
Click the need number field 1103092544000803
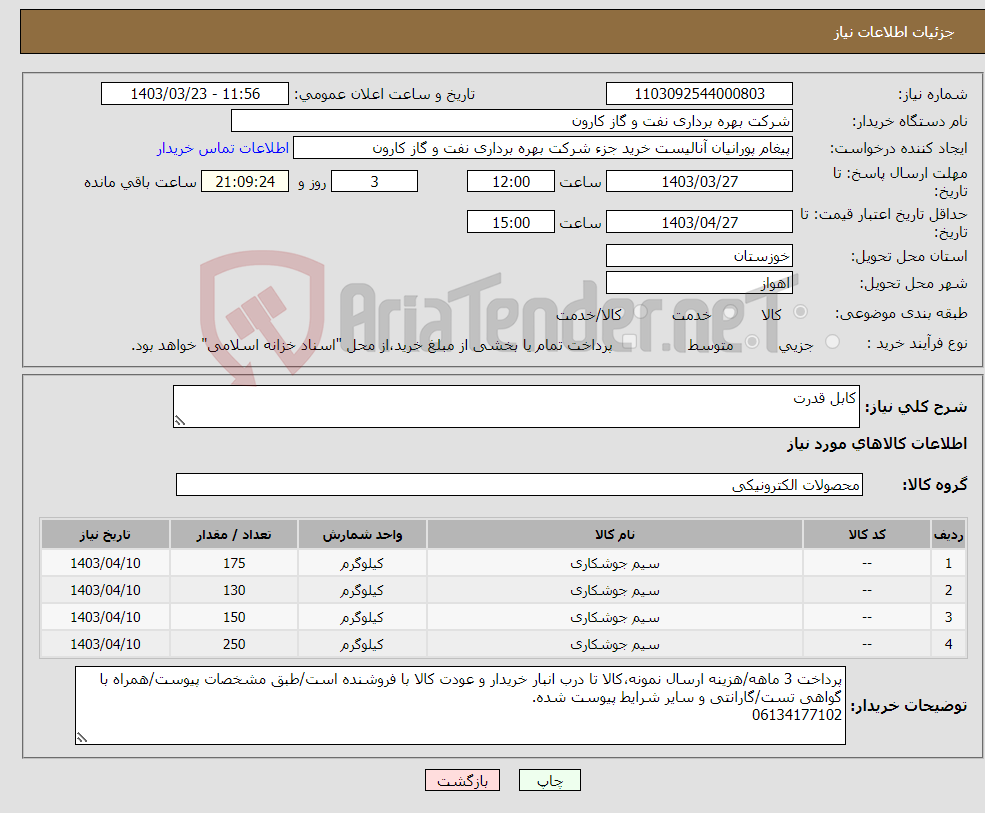click(699, 94)
